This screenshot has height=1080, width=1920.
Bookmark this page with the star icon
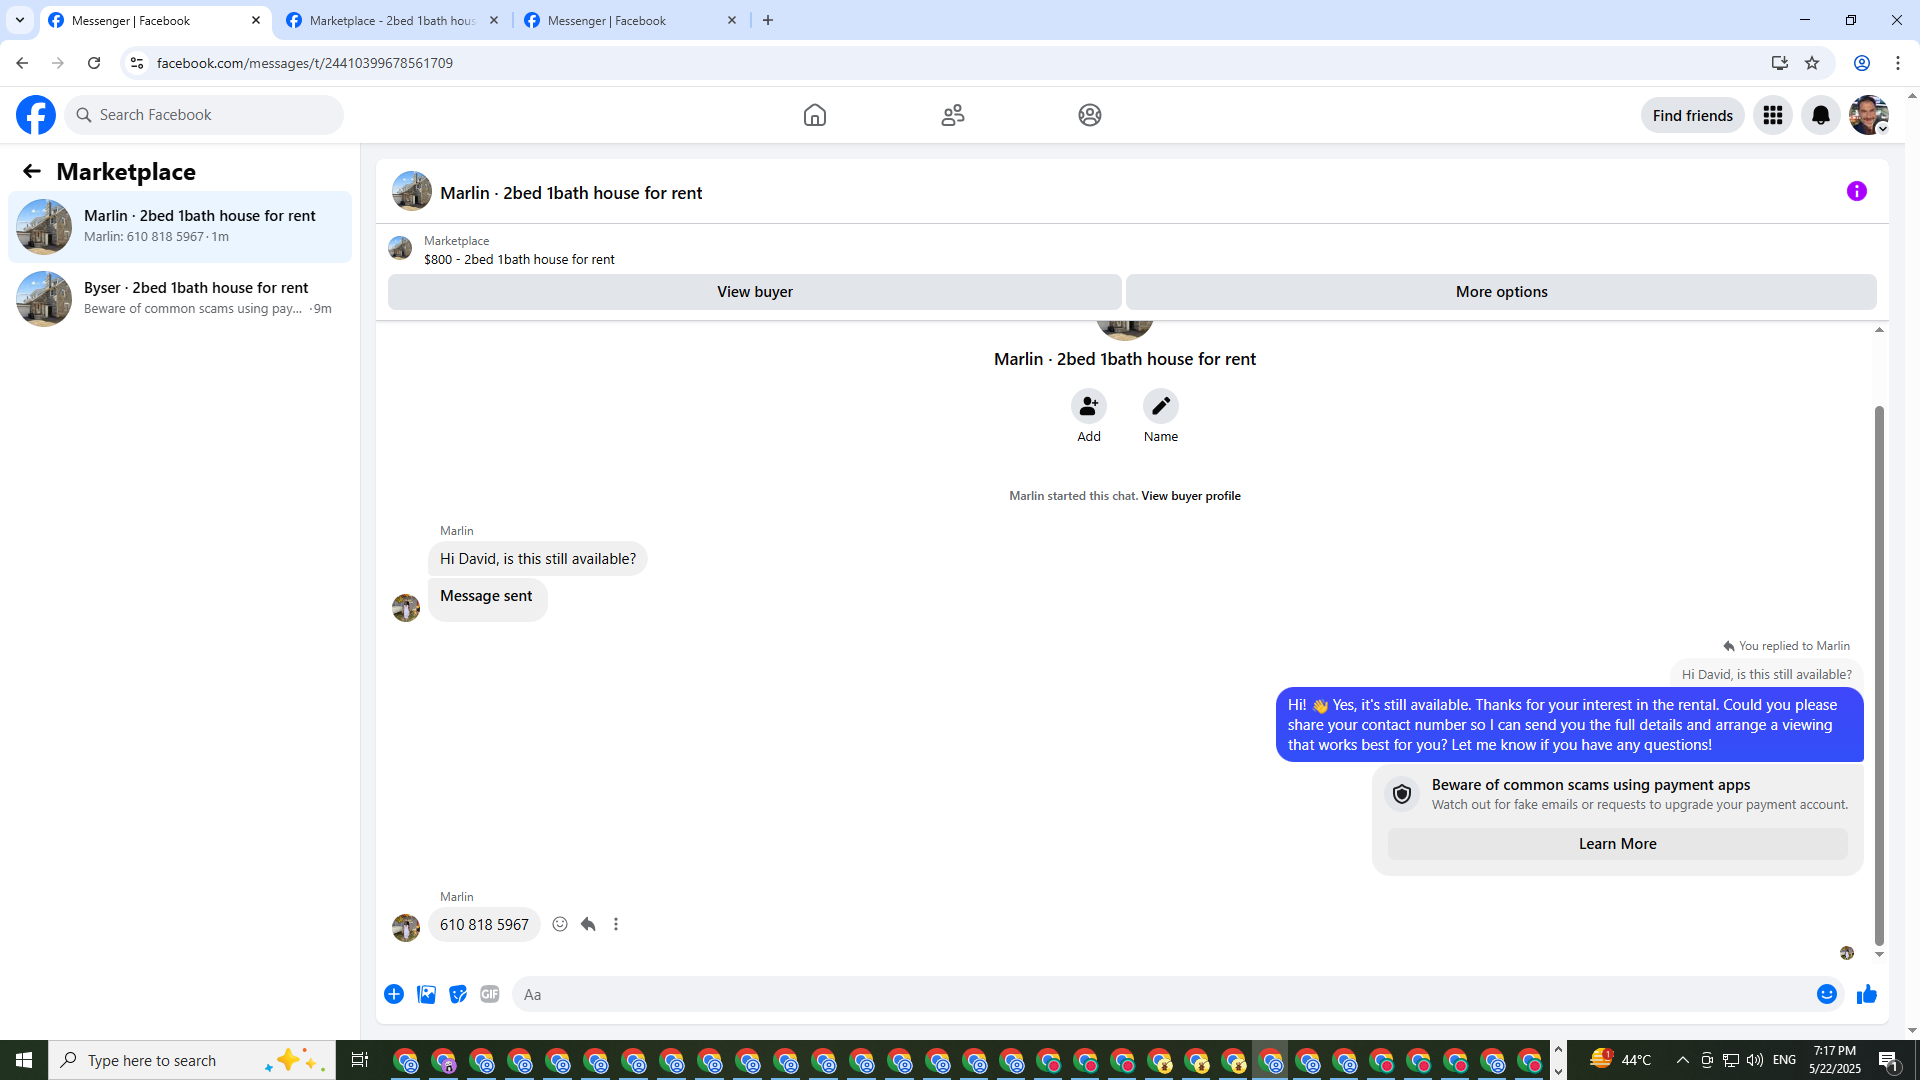click(x=1812, y=63)
